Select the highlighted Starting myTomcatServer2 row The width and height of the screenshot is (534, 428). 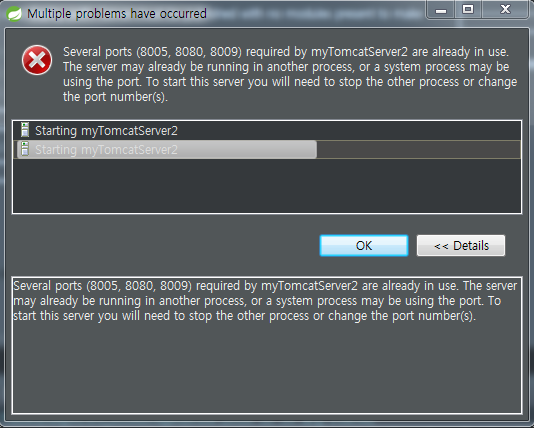coord(267,149)
